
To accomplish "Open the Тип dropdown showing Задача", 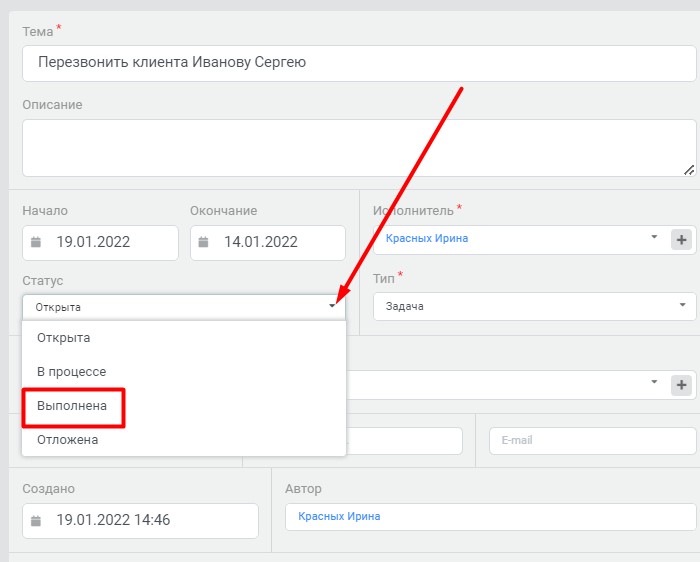I will pyautogui.click(x=534, y=306).
